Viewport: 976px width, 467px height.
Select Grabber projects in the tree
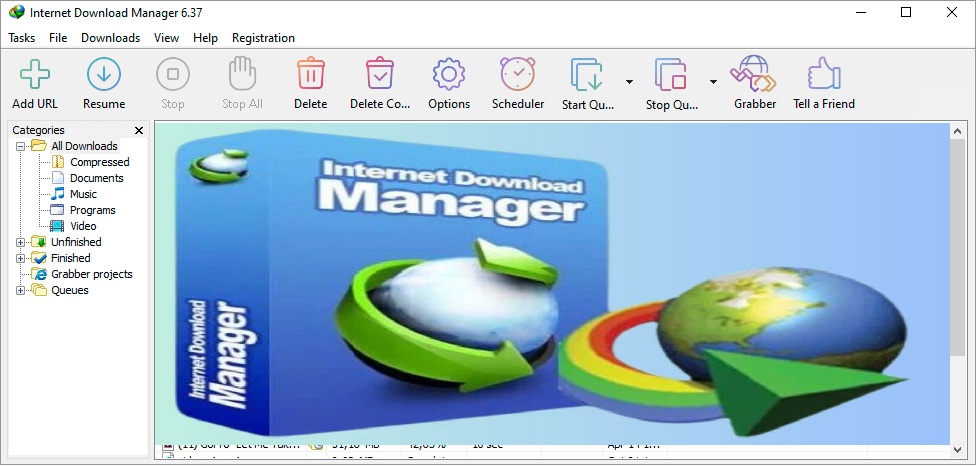click(x=92, y=274)
